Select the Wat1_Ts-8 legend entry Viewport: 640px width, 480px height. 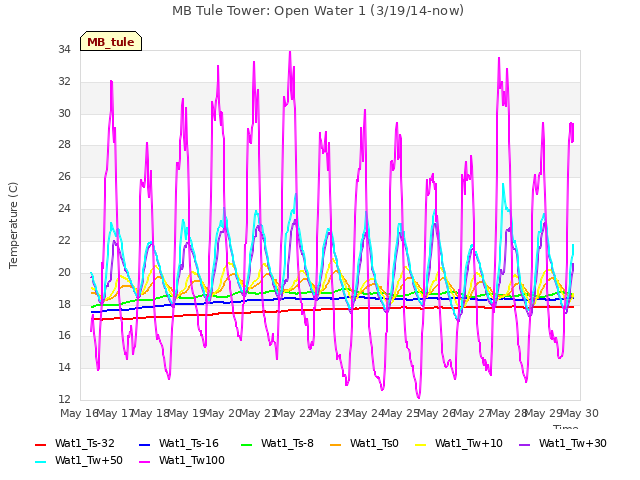pyautogui.click(x=278, y=443)
